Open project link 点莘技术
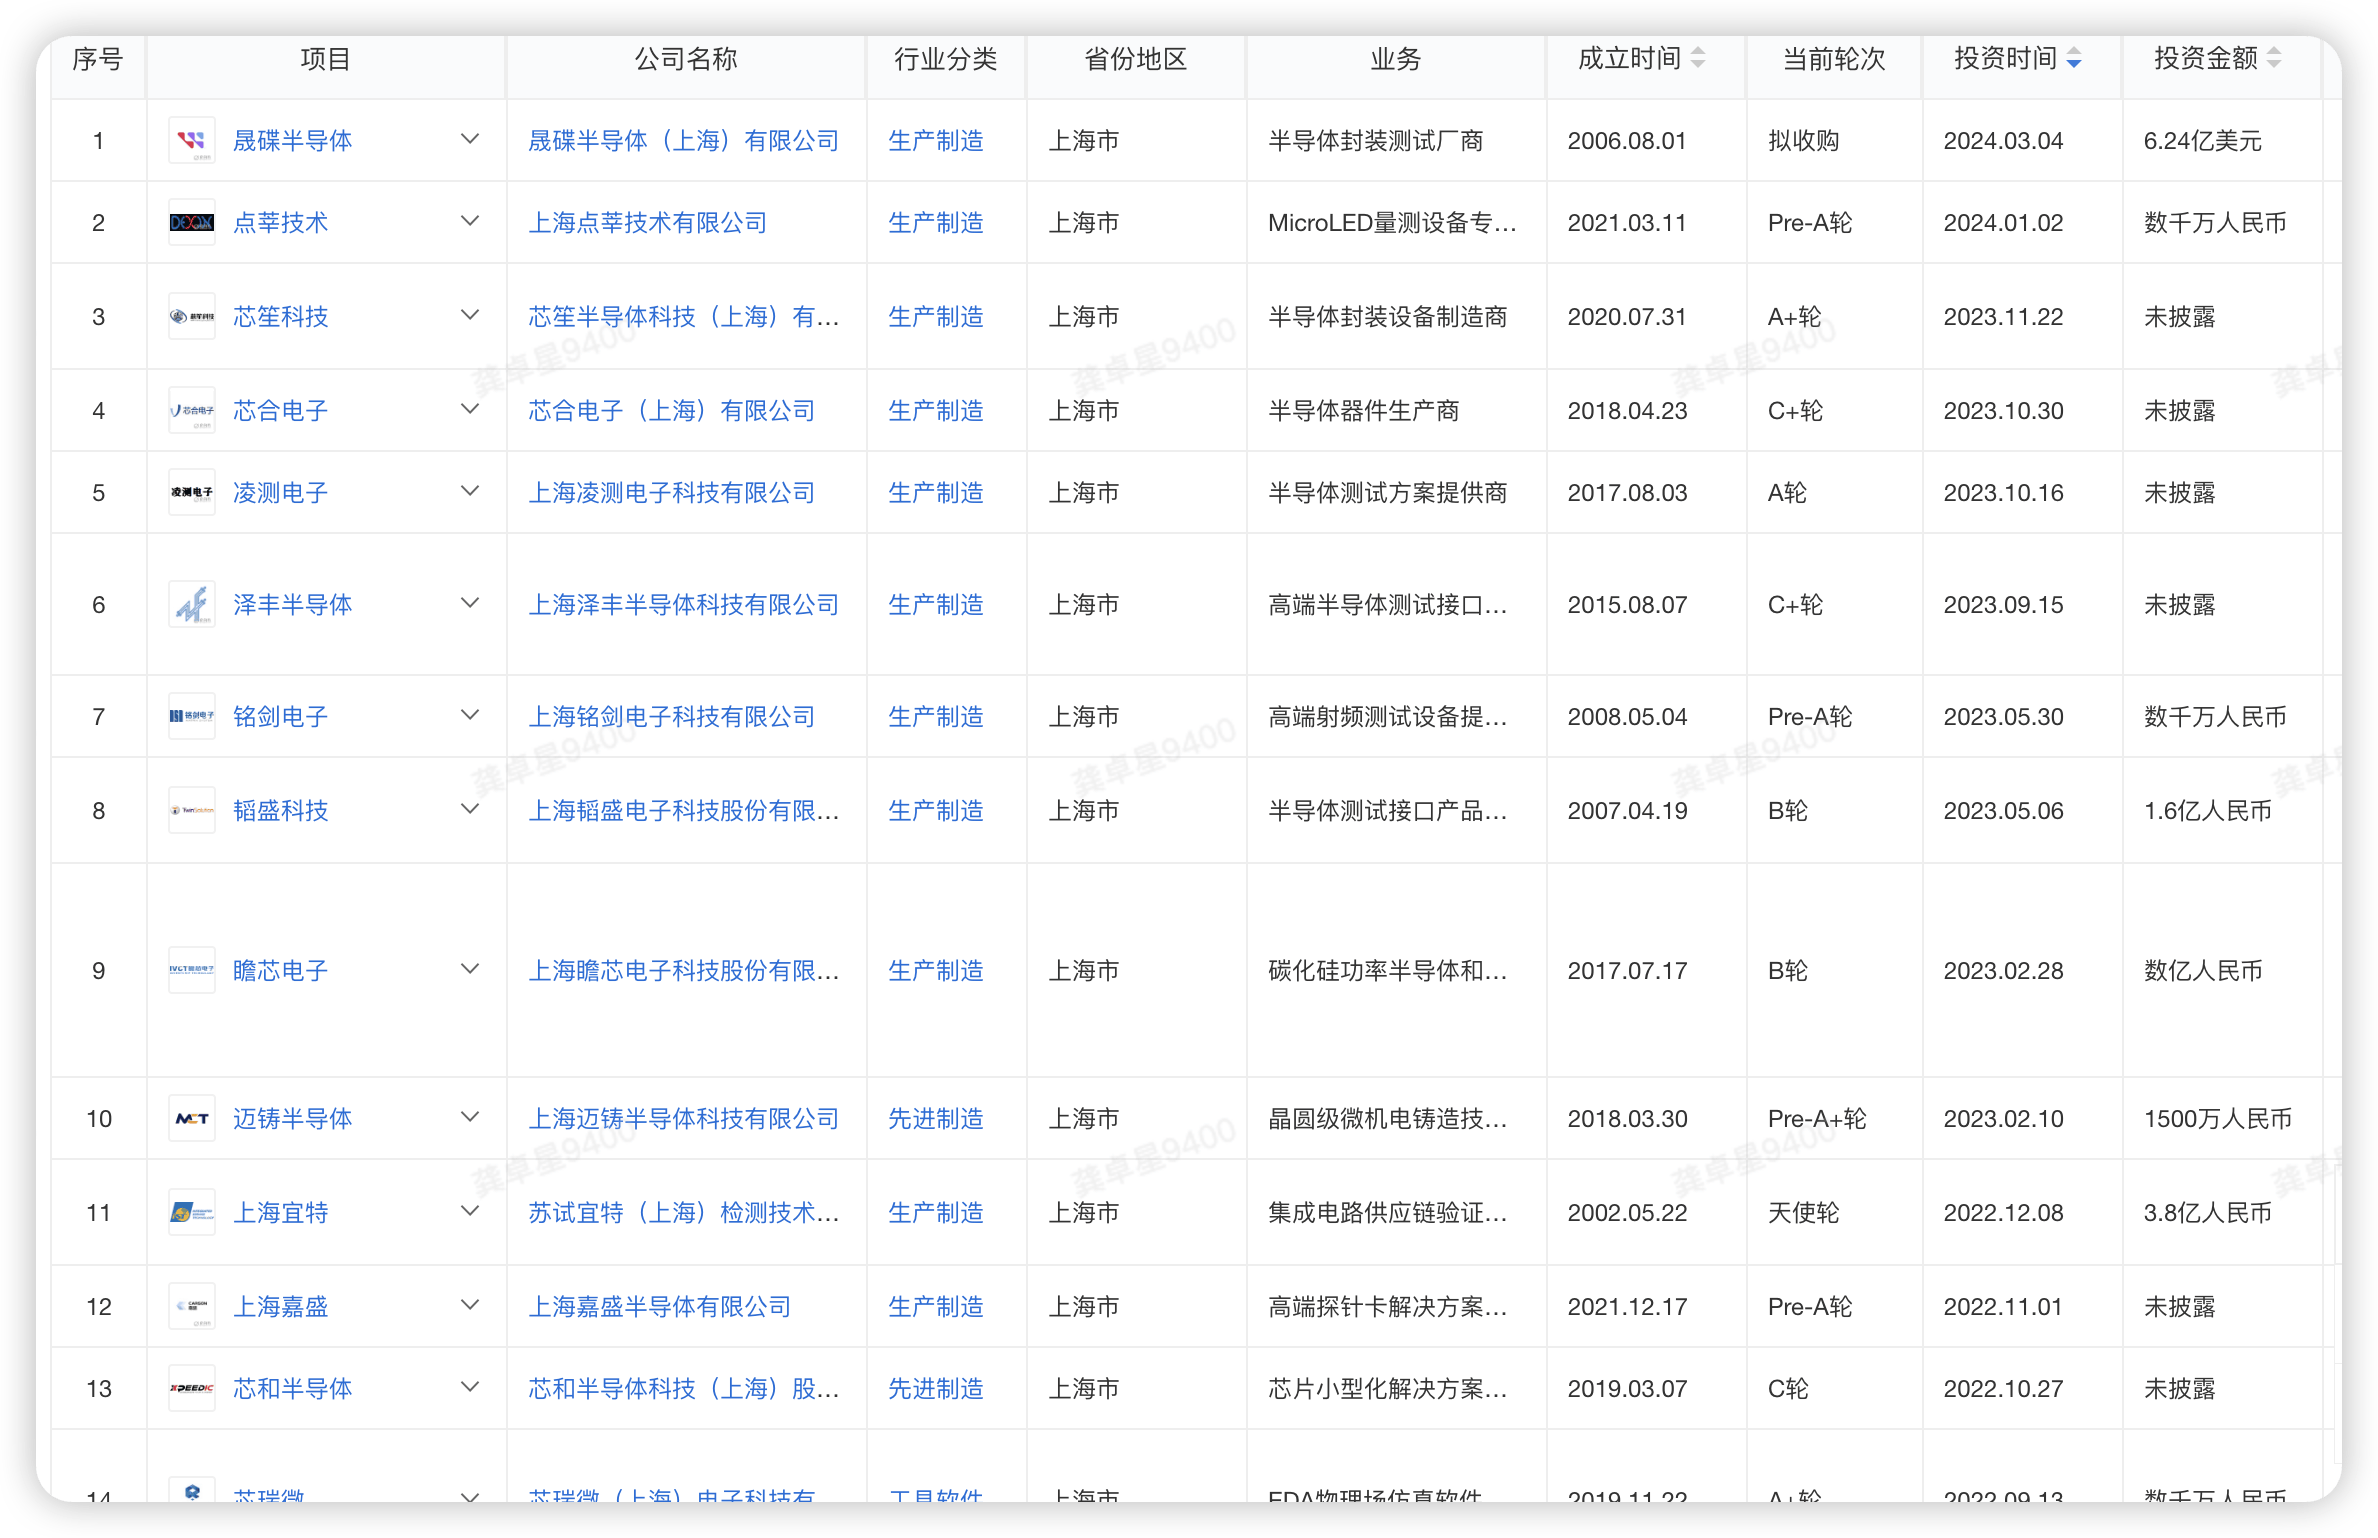This screenshot has height=1538, width=2378. click(280, 223)
